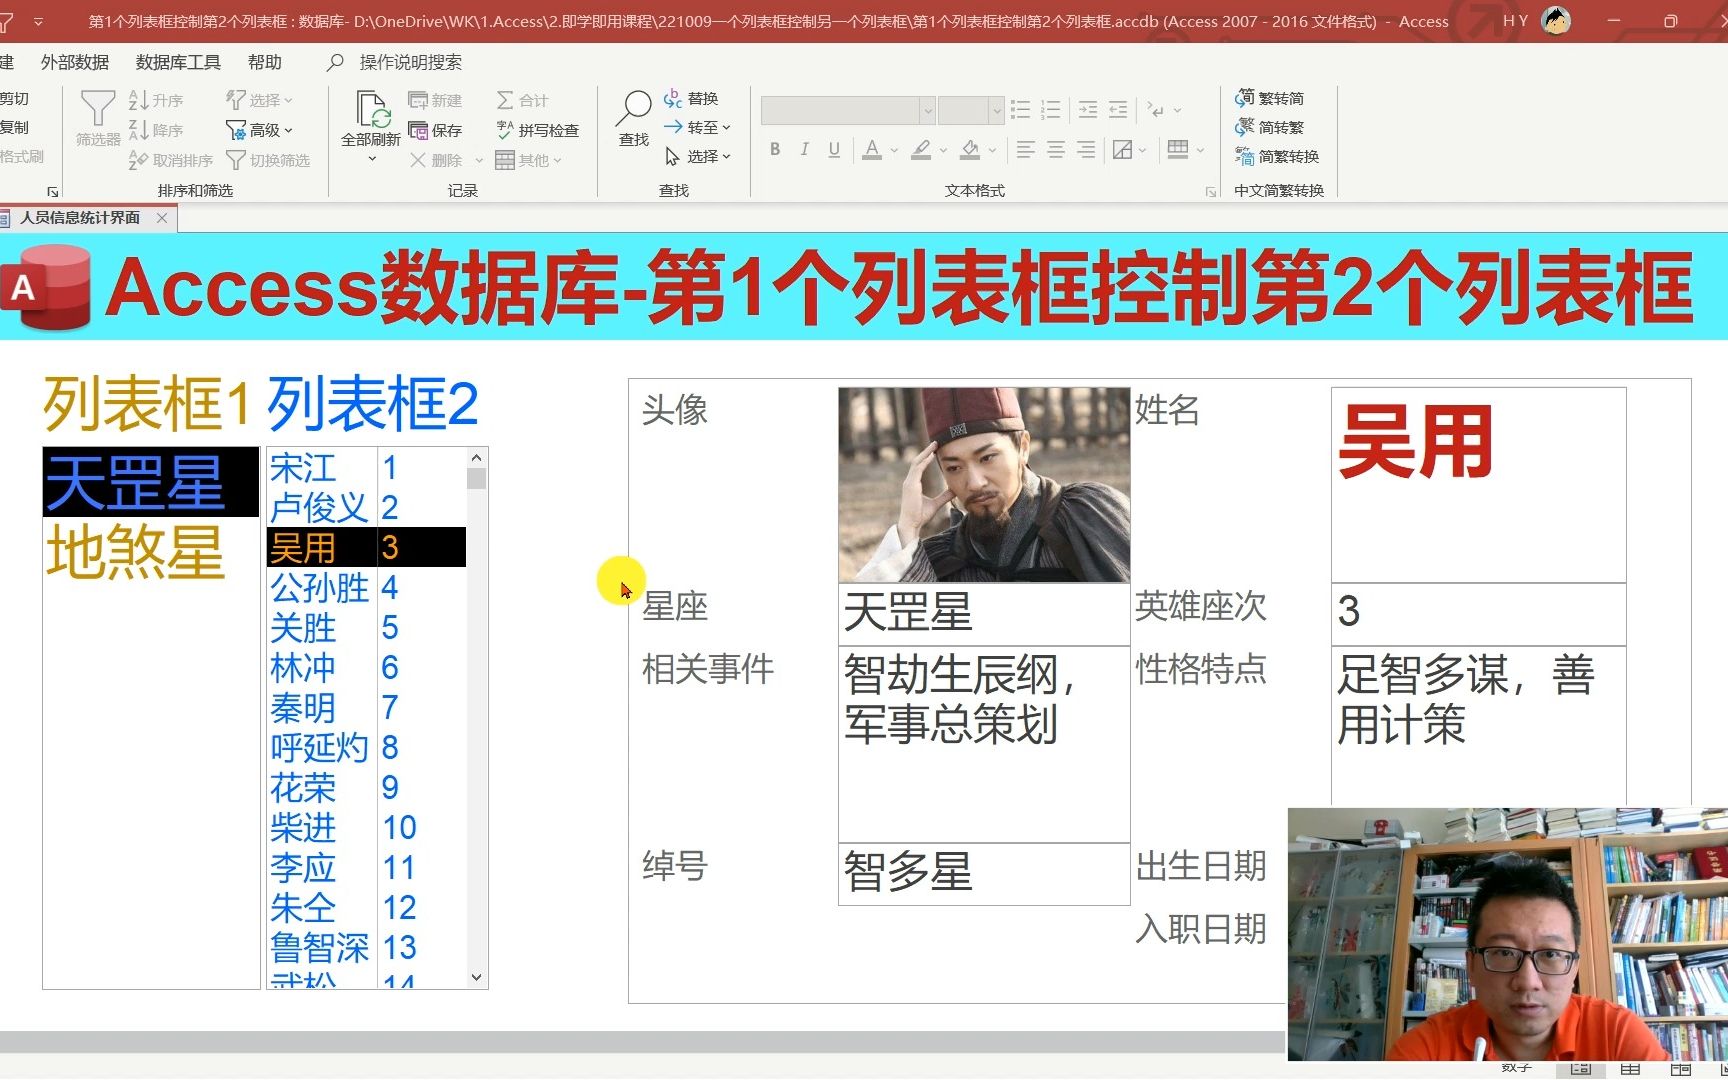The image size is (1728, 1080).
Task: Open the 数据库工具 ribbon tab
Action: [177, 61]
